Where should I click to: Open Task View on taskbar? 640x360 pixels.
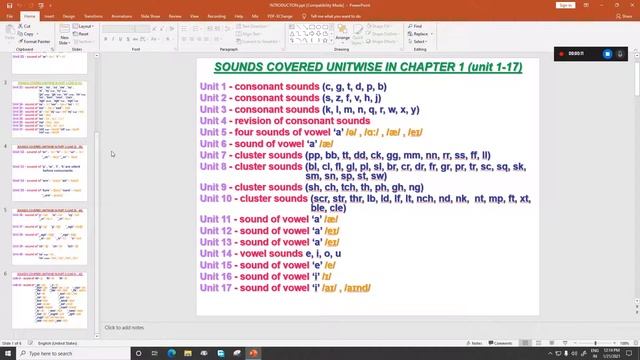coord(155,353)
